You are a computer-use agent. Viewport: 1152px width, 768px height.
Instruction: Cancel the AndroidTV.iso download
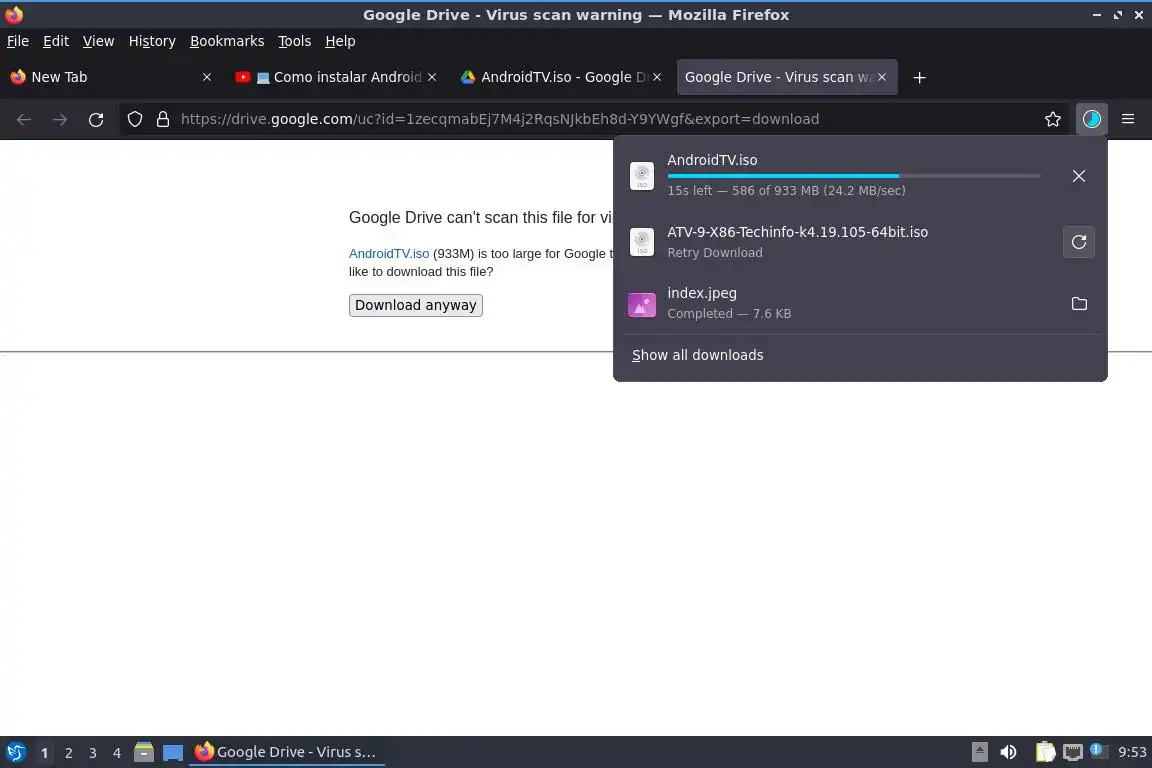[1079, 176]
